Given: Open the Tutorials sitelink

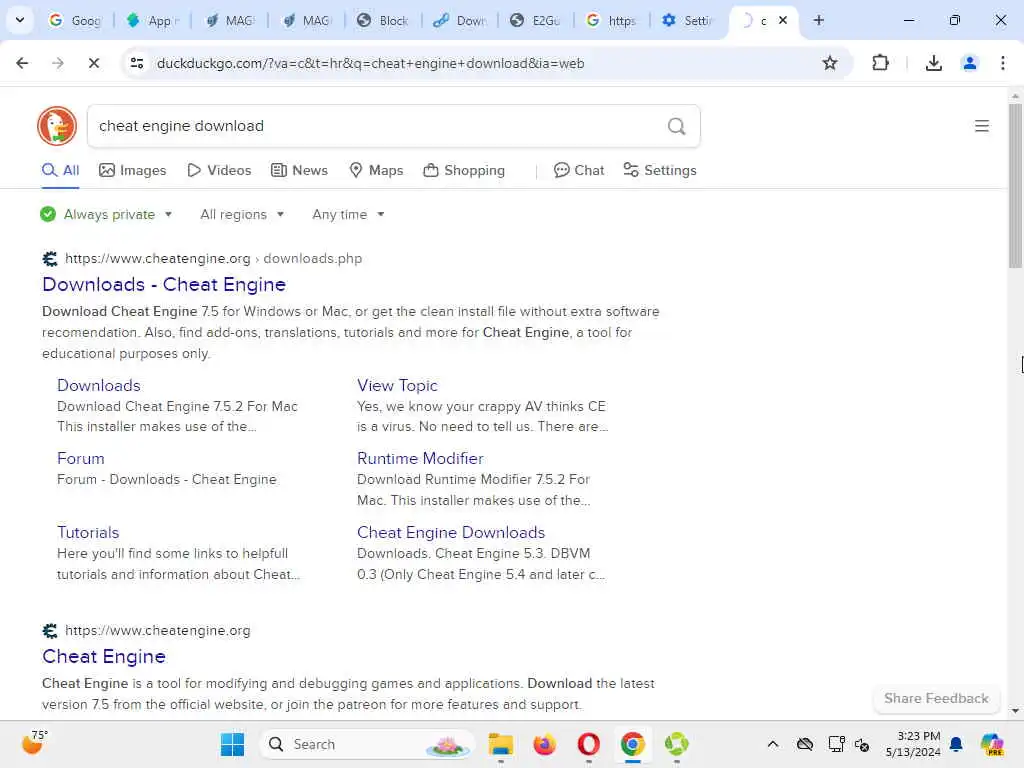Looking at the screenshot, I should (x=88, y=532).
